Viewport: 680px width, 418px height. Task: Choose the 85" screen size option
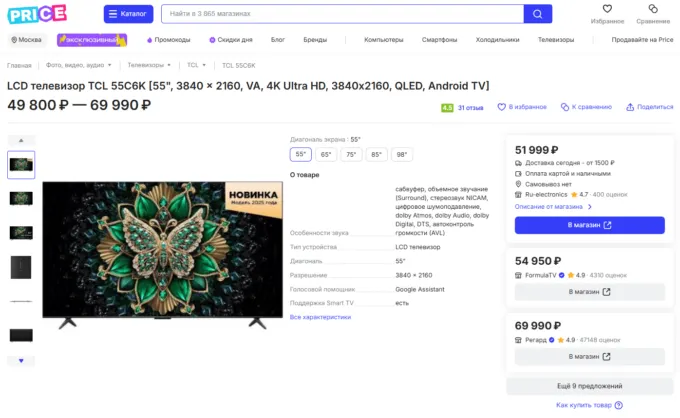point(376,154)
